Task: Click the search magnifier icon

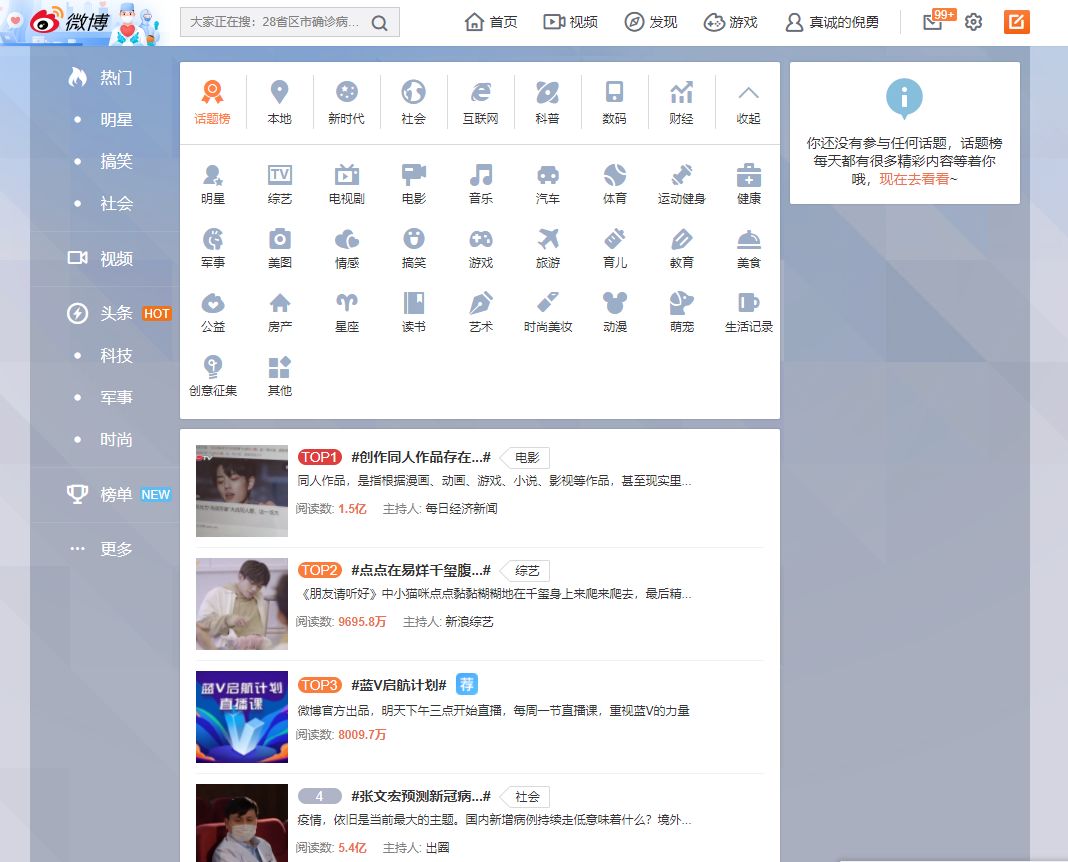Action: [379, 23]
